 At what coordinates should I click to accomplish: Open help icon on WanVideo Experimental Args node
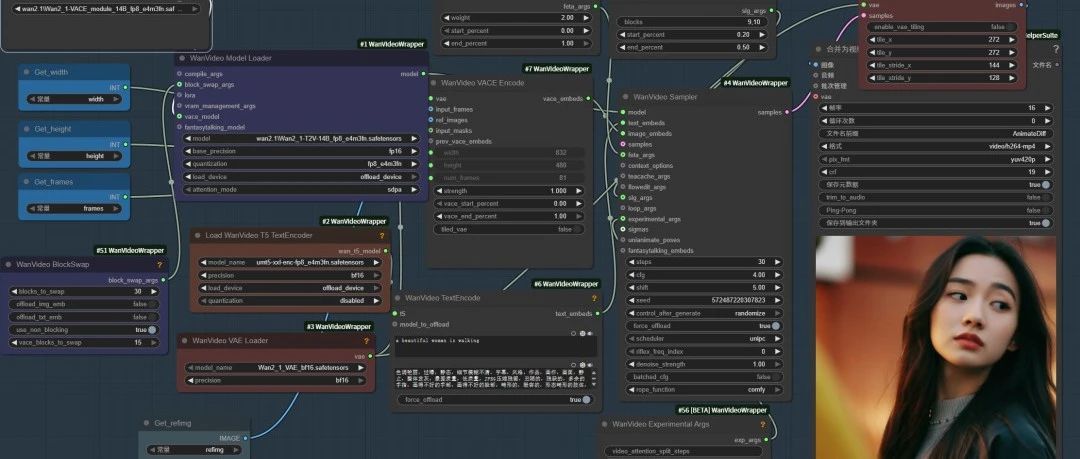pyautogui.click(x=762, y=425)
